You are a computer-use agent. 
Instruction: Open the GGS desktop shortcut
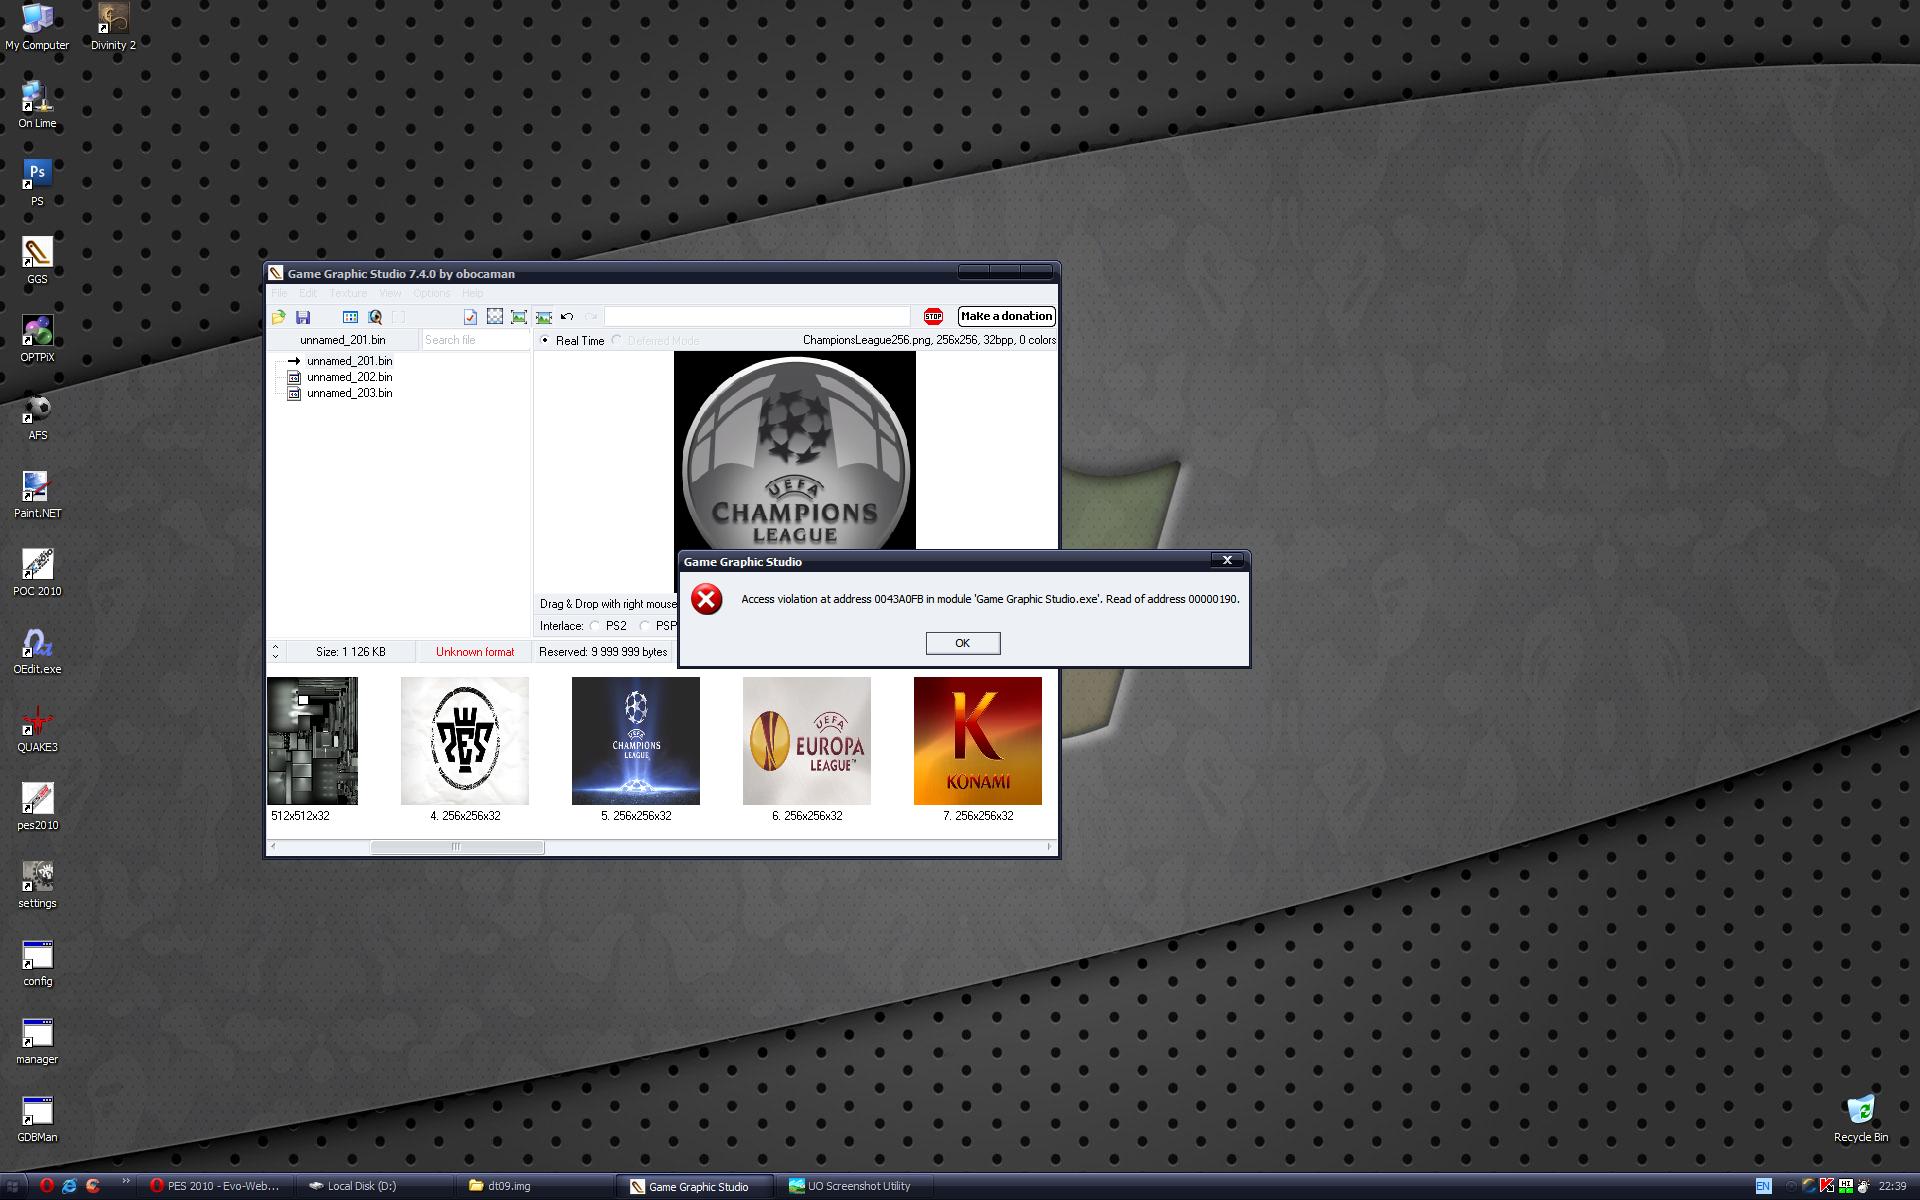tap(37, 261)
